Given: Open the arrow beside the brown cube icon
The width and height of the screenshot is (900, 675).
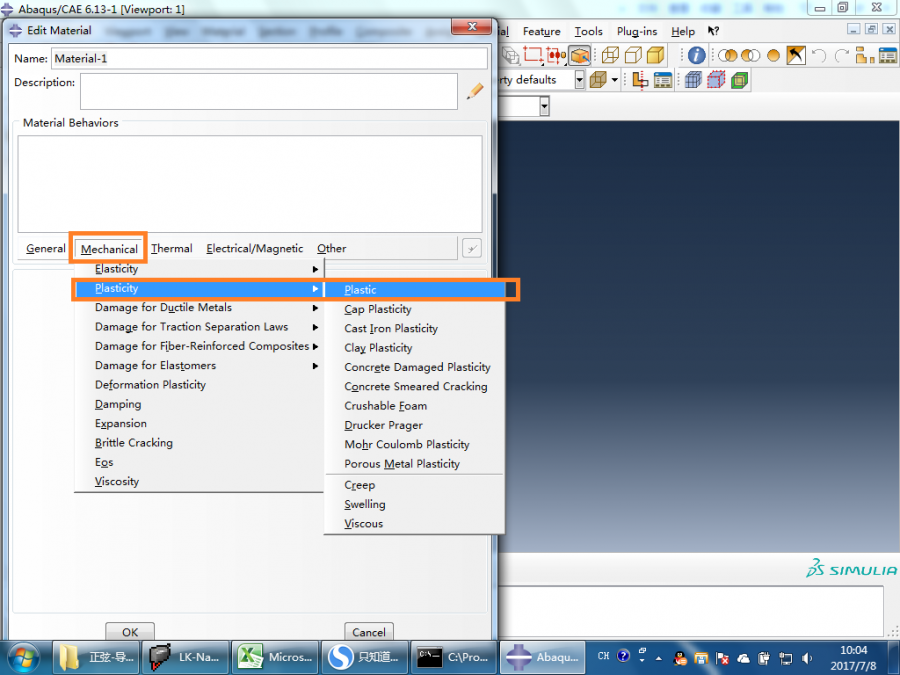Looking at the screenshot, I should (x=615, y=80).
